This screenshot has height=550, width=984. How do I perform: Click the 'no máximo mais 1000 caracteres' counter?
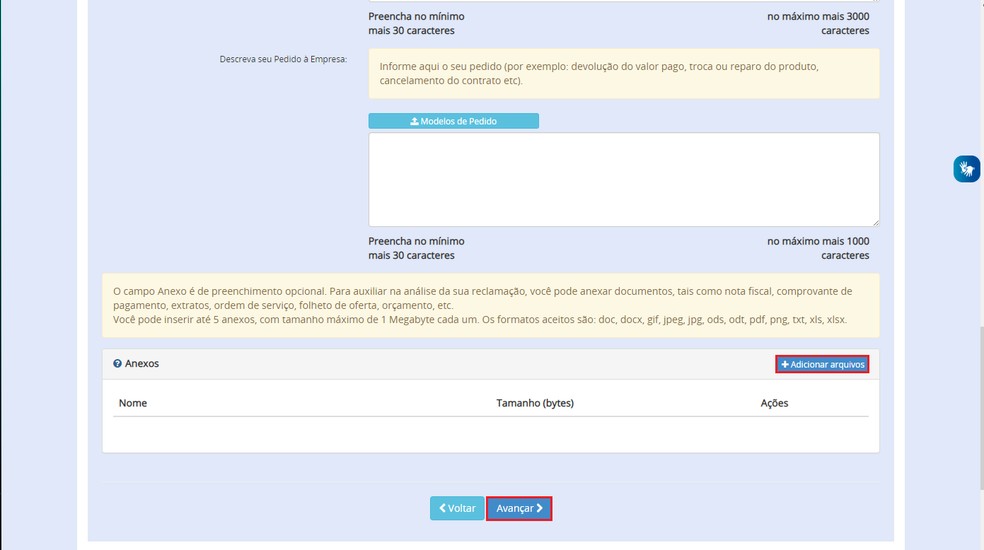click(818, 248)
